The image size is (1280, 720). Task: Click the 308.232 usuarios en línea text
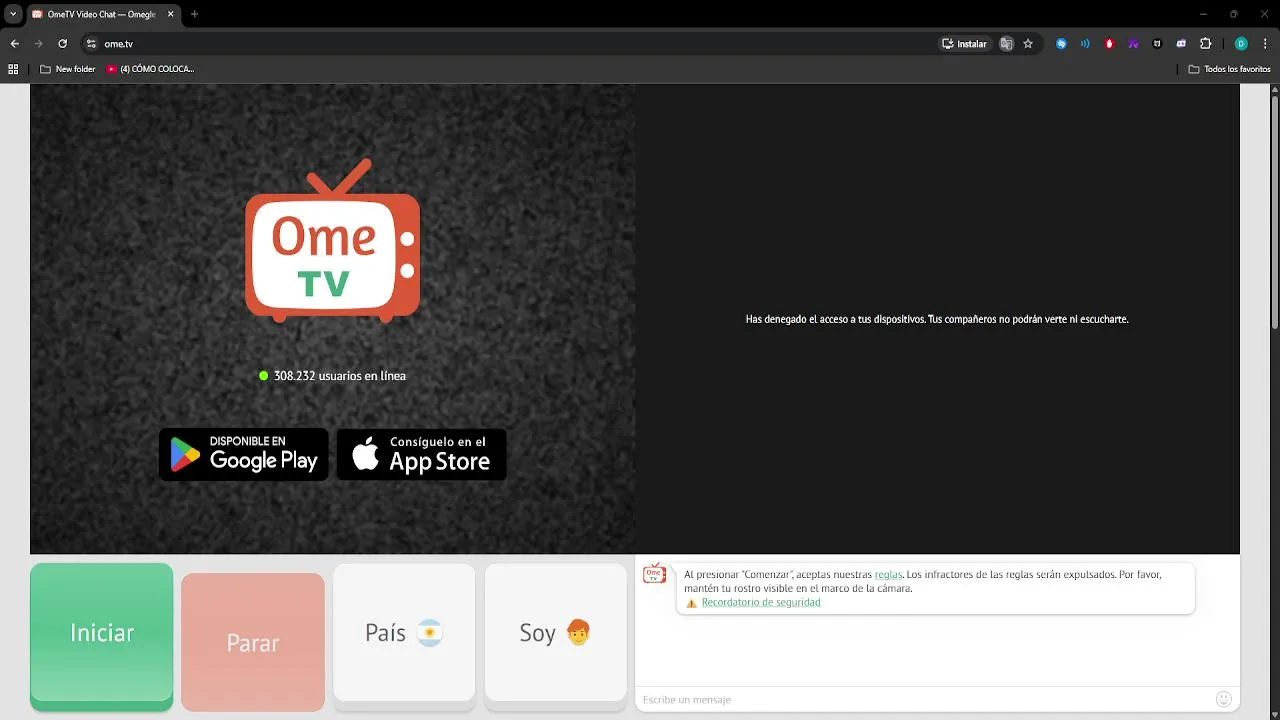[x=340, y=376]
